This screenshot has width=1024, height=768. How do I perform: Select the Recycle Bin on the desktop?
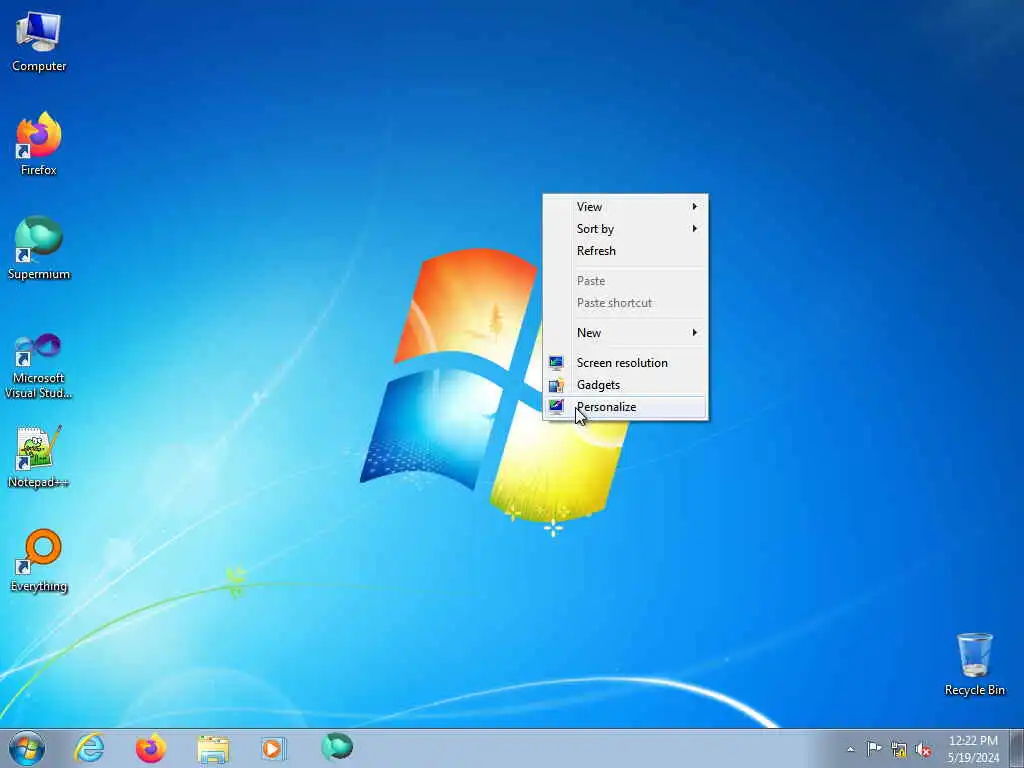tap(974, 664)
